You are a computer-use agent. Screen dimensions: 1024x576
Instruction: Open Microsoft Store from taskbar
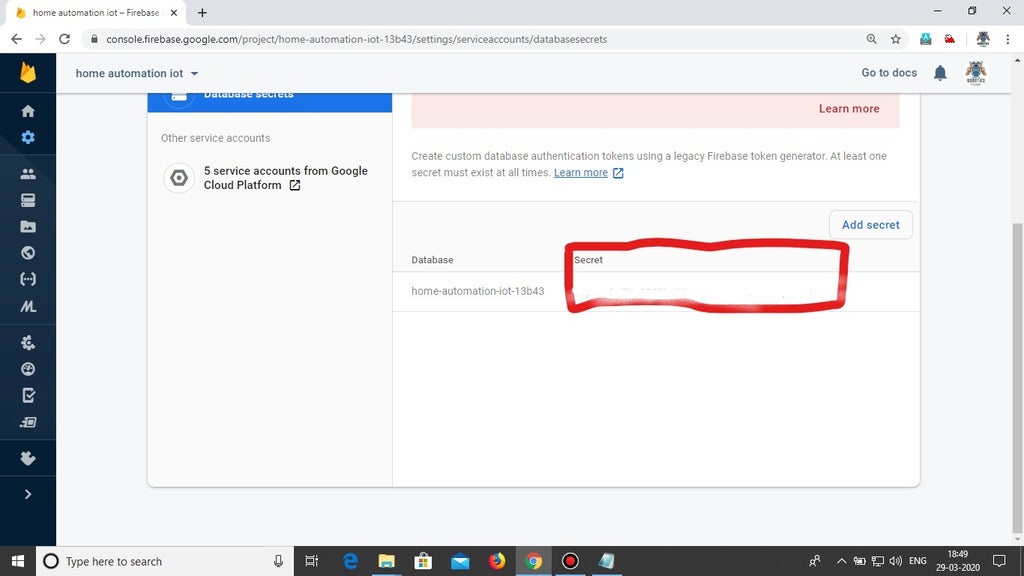click(423, 561)
